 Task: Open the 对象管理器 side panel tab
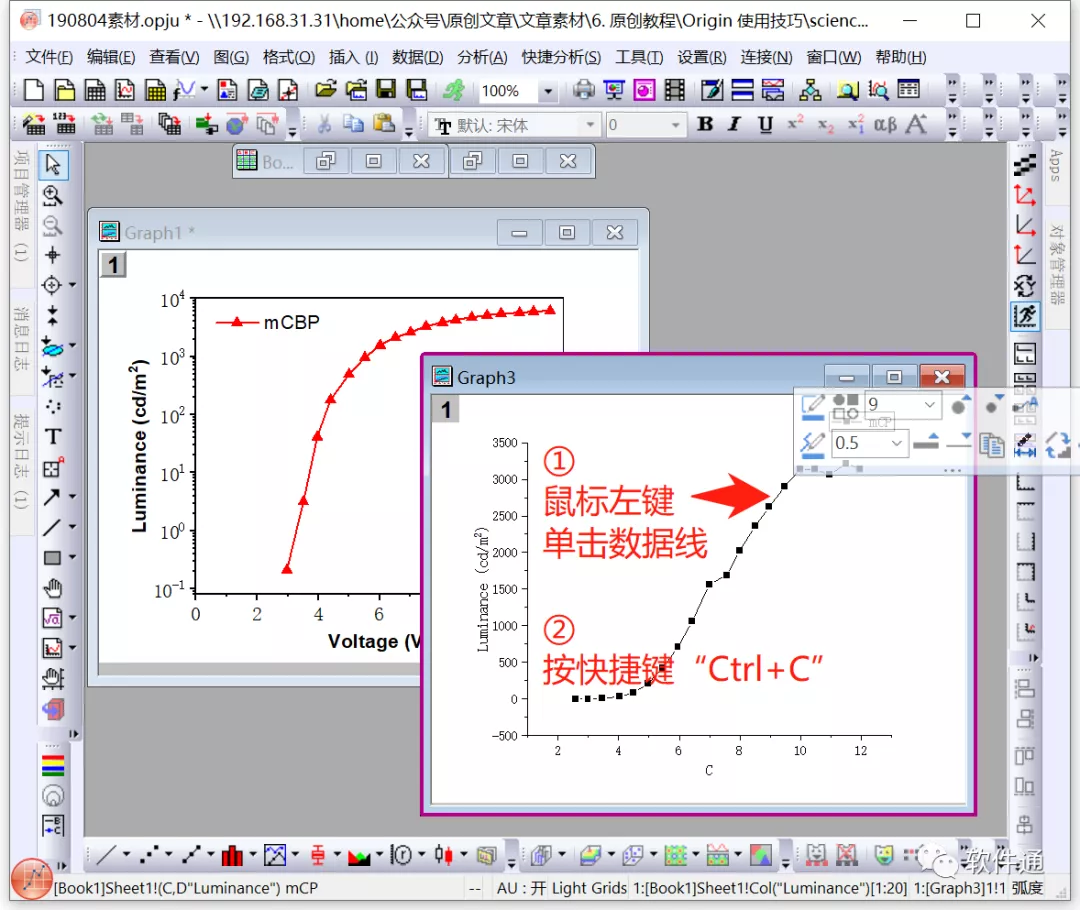[1056, 264]
